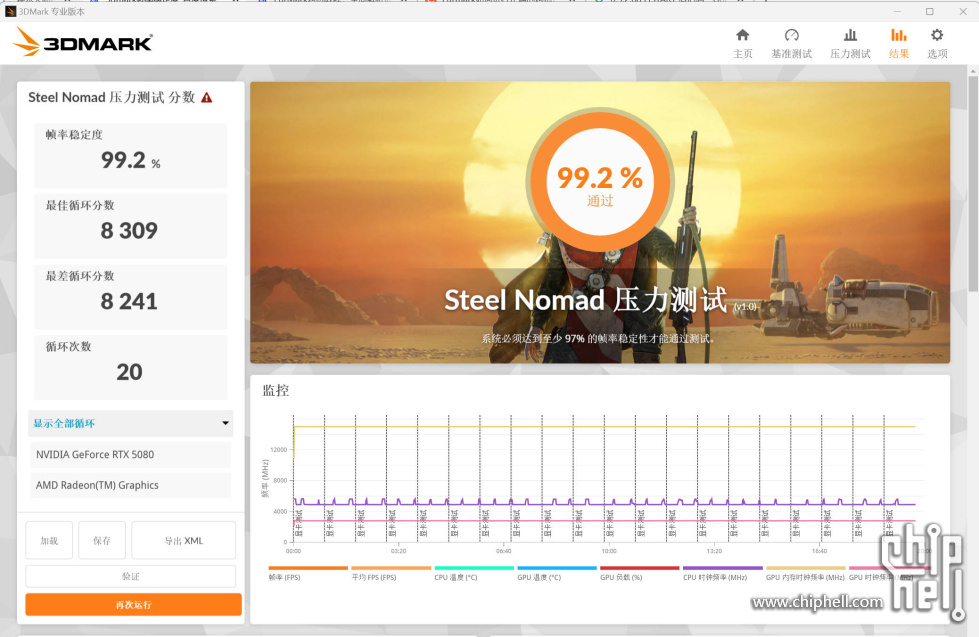
Task: Open the 选项 options gear
Action: [x=937, y=43]
